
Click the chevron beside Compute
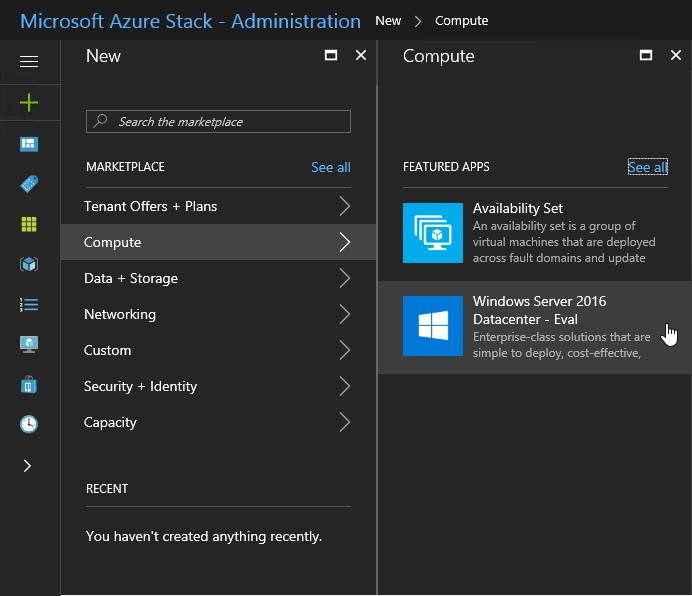click(345, 242)
